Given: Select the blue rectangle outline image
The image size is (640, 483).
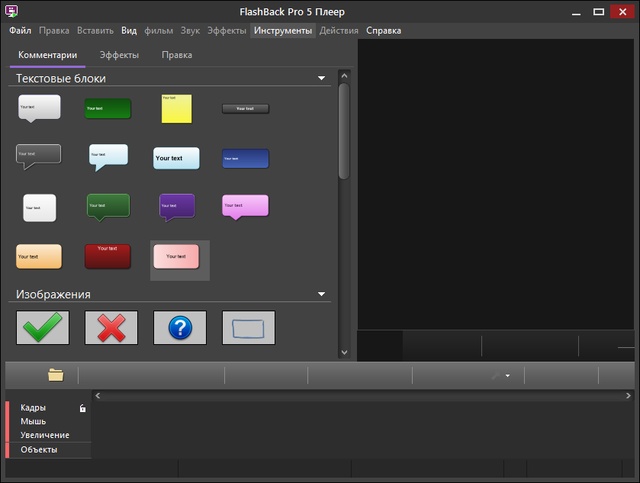Looking at the screenshot, I should (248, 328).
